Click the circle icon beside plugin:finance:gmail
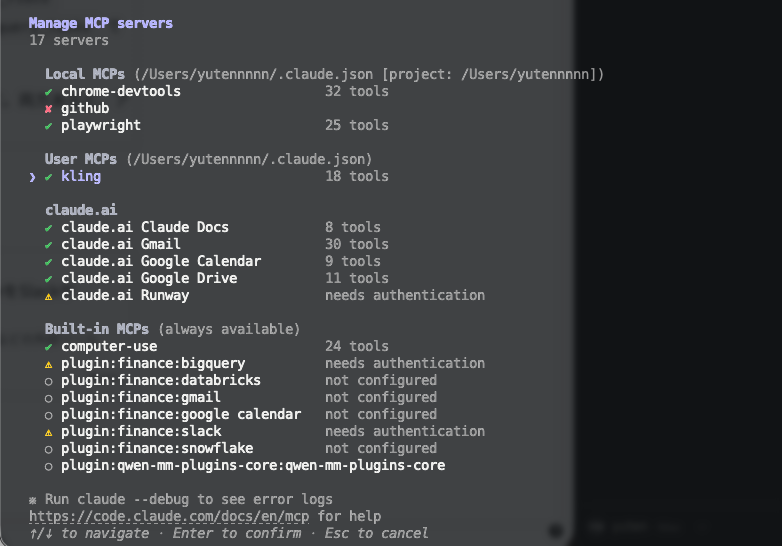This screenshot has width=782, height=546. pos(48,398)
